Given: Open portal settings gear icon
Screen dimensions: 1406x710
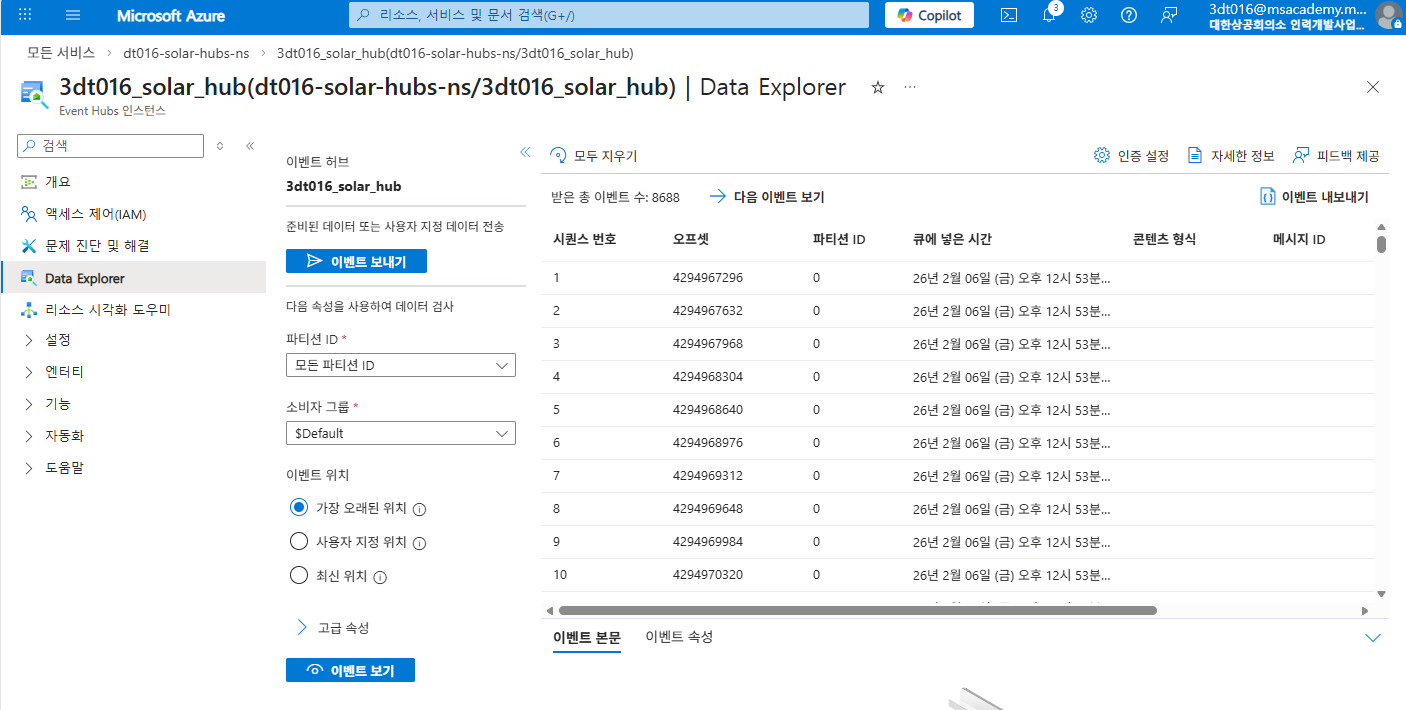Looking at the screenshot, I should (1089, 15).
